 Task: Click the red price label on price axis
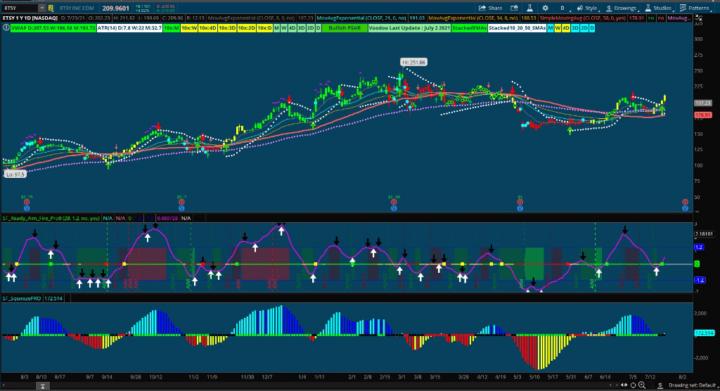[703, 115]
